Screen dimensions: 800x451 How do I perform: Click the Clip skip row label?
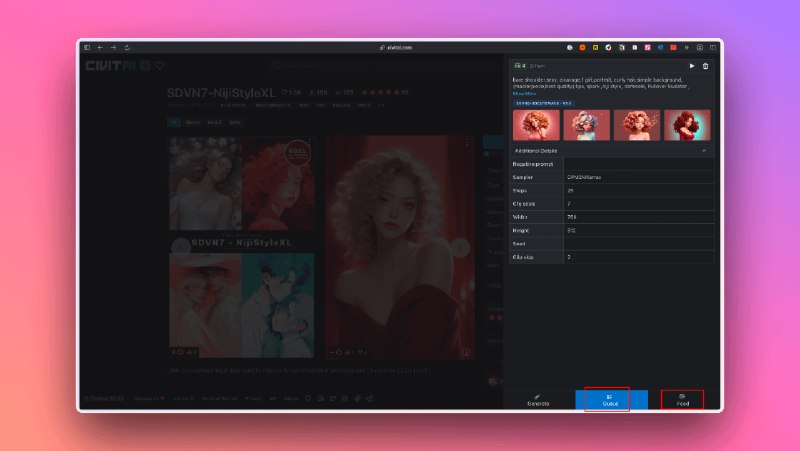point(523,257)
